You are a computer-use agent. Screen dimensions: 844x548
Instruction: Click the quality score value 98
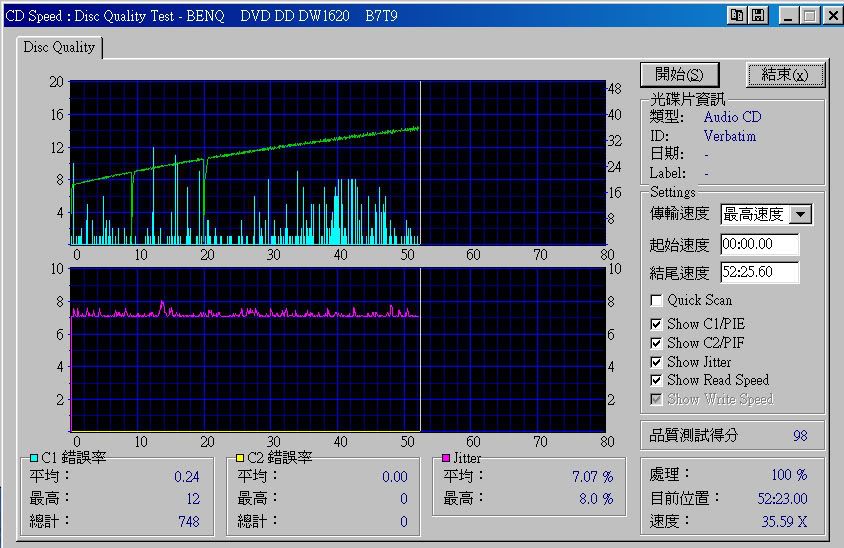(x=800, y=435)
